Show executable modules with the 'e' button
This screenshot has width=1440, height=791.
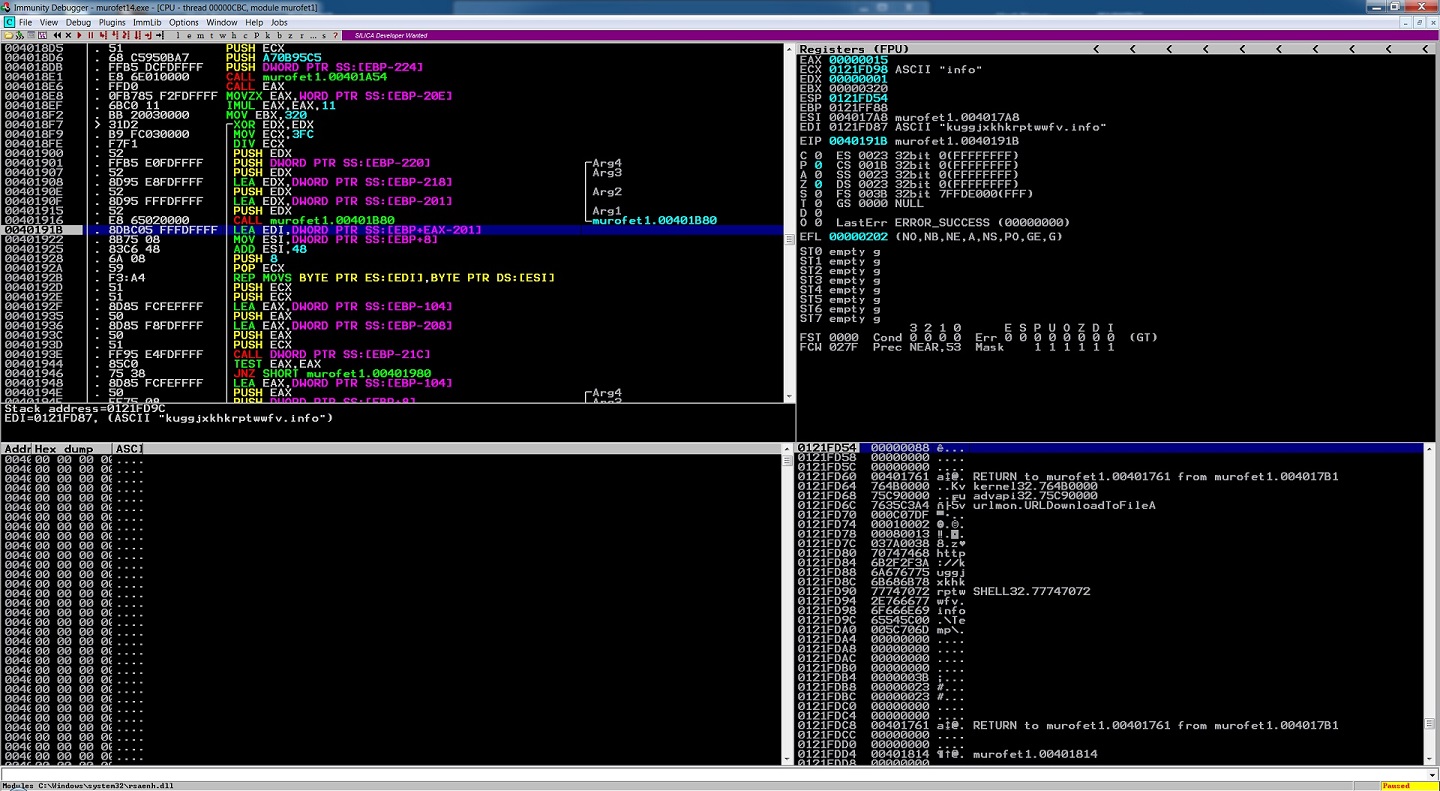189,35
